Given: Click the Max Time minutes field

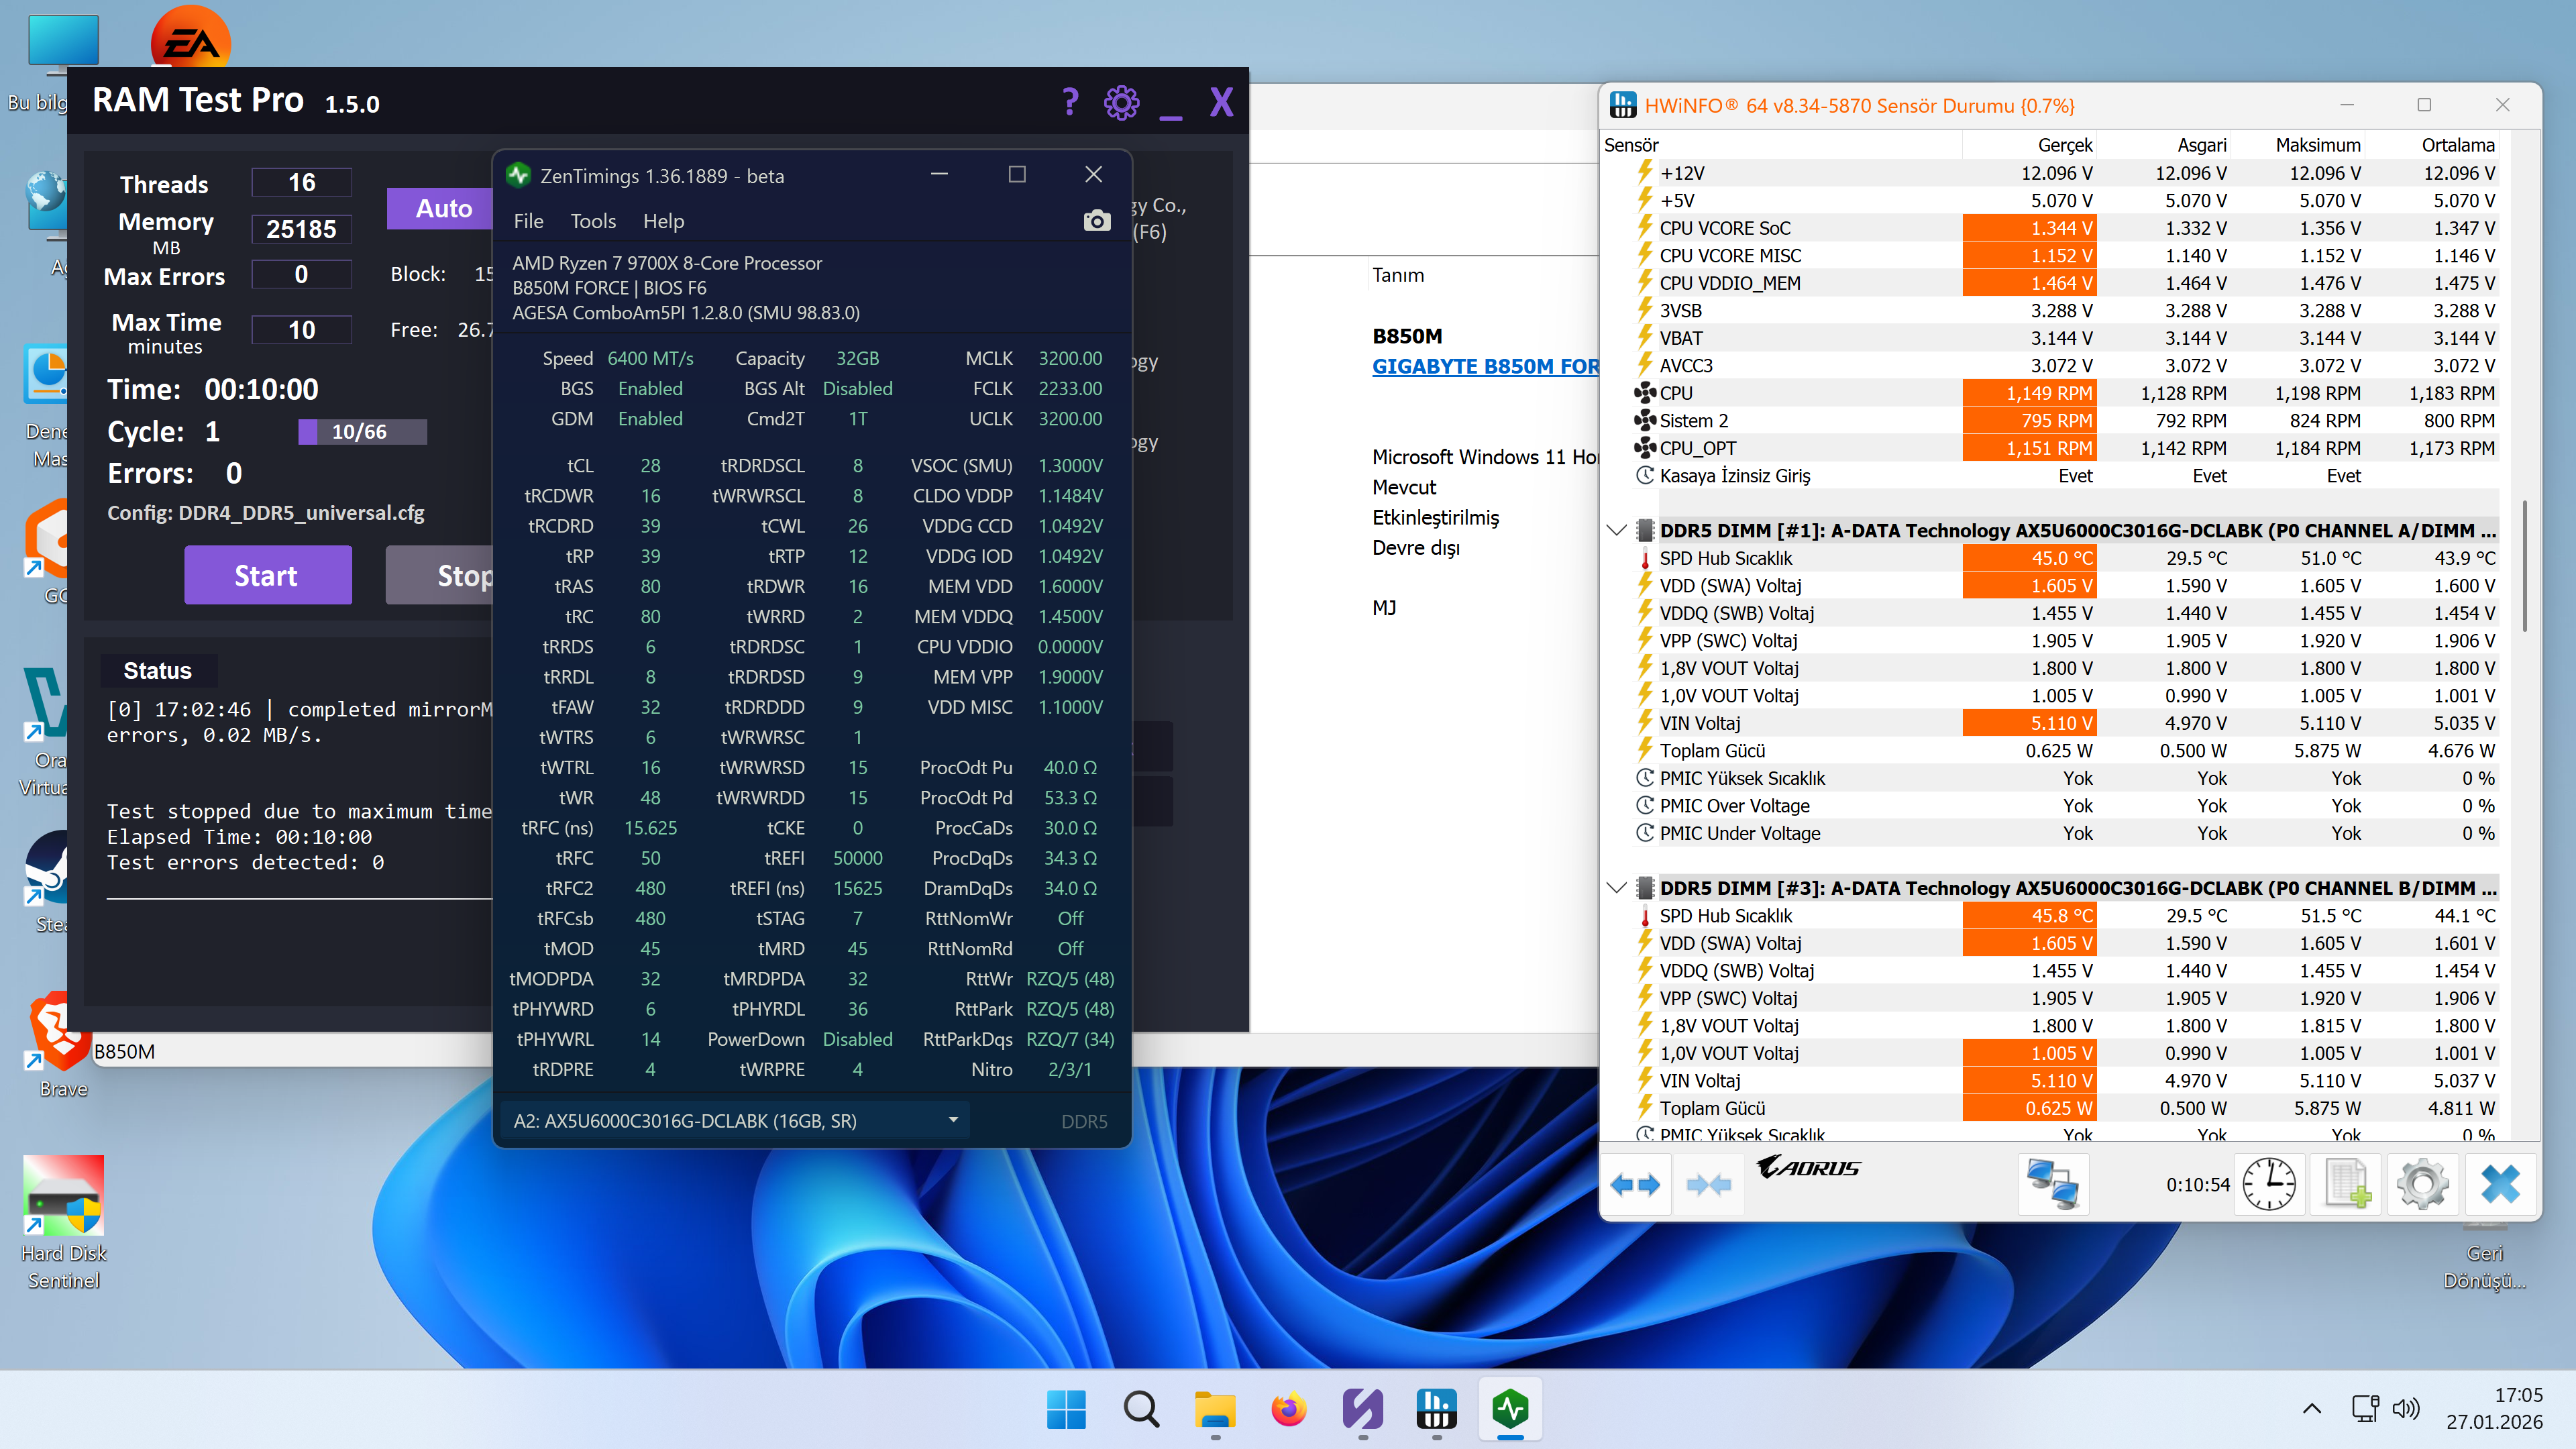Looking at the screenshot, I should (x=301, y=330).
